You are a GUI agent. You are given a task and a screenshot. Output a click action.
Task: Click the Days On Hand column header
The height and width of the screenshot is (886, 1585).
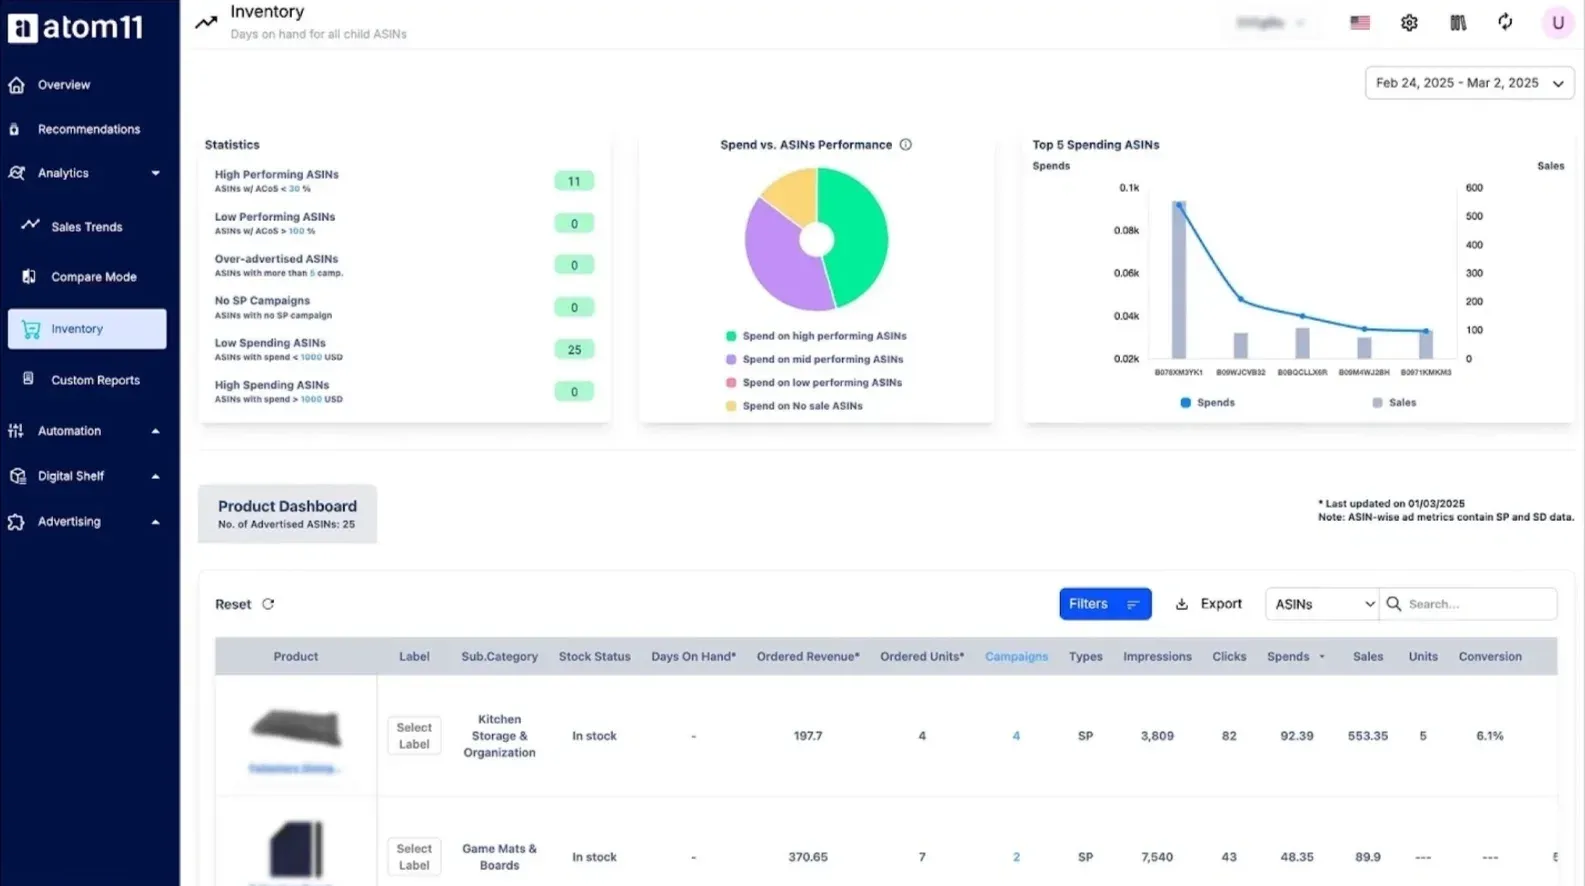[x=693, y=657]
